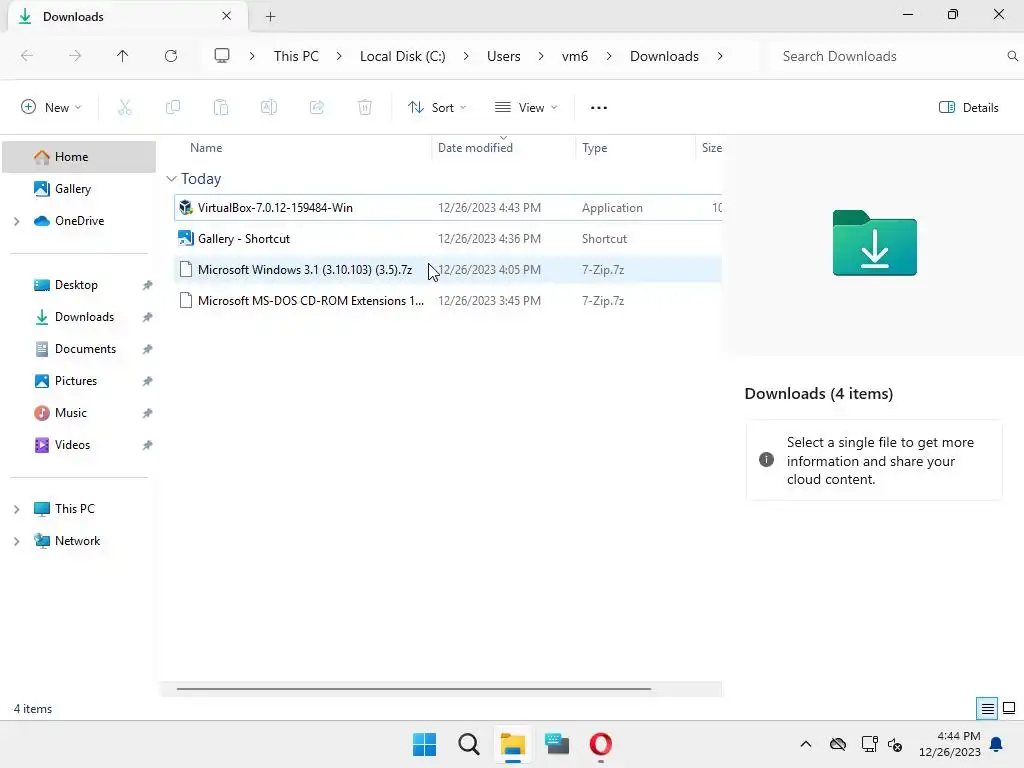Close the Downloads tab

(227, 16)
